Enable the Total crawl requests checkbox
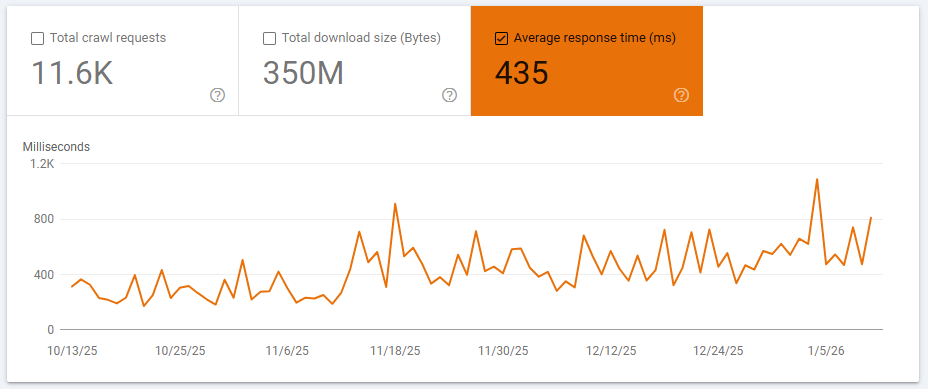Image resolution: width=928 pixels, height=389 pixels. pos(37,38)
